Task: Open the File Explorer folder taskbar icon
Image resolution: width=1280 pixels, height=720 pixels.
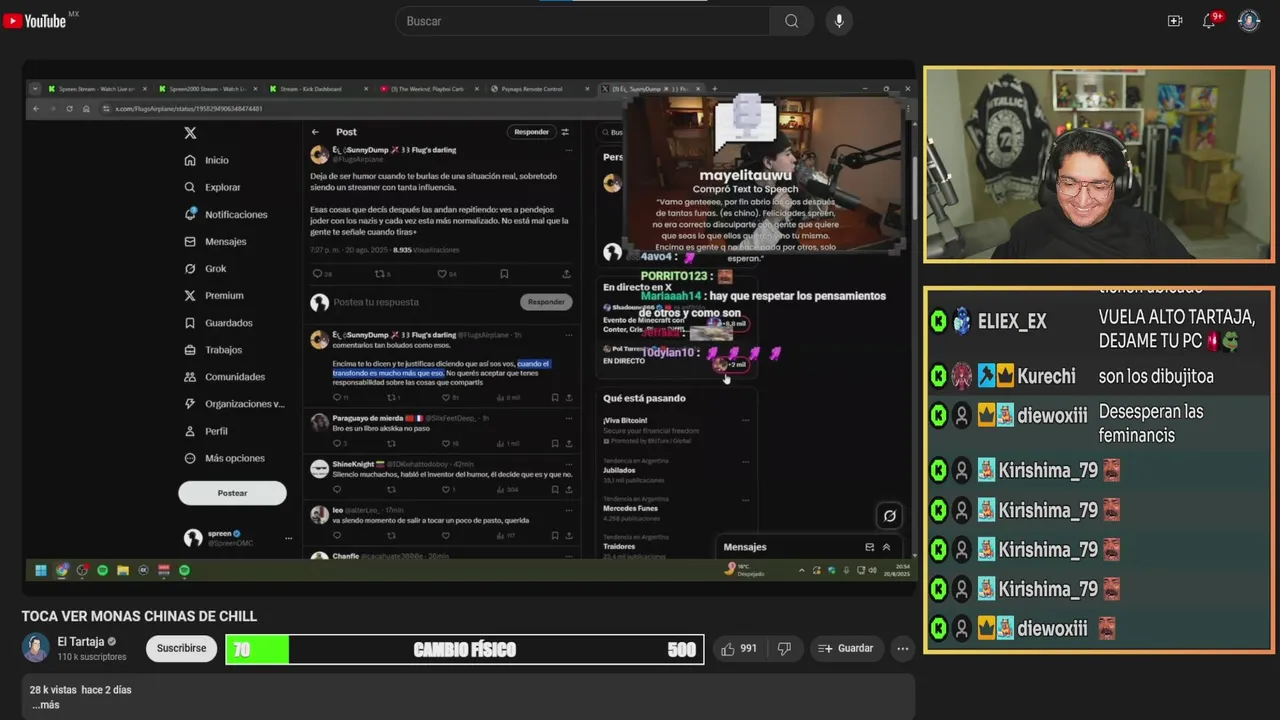Action: tap(123, 570)
